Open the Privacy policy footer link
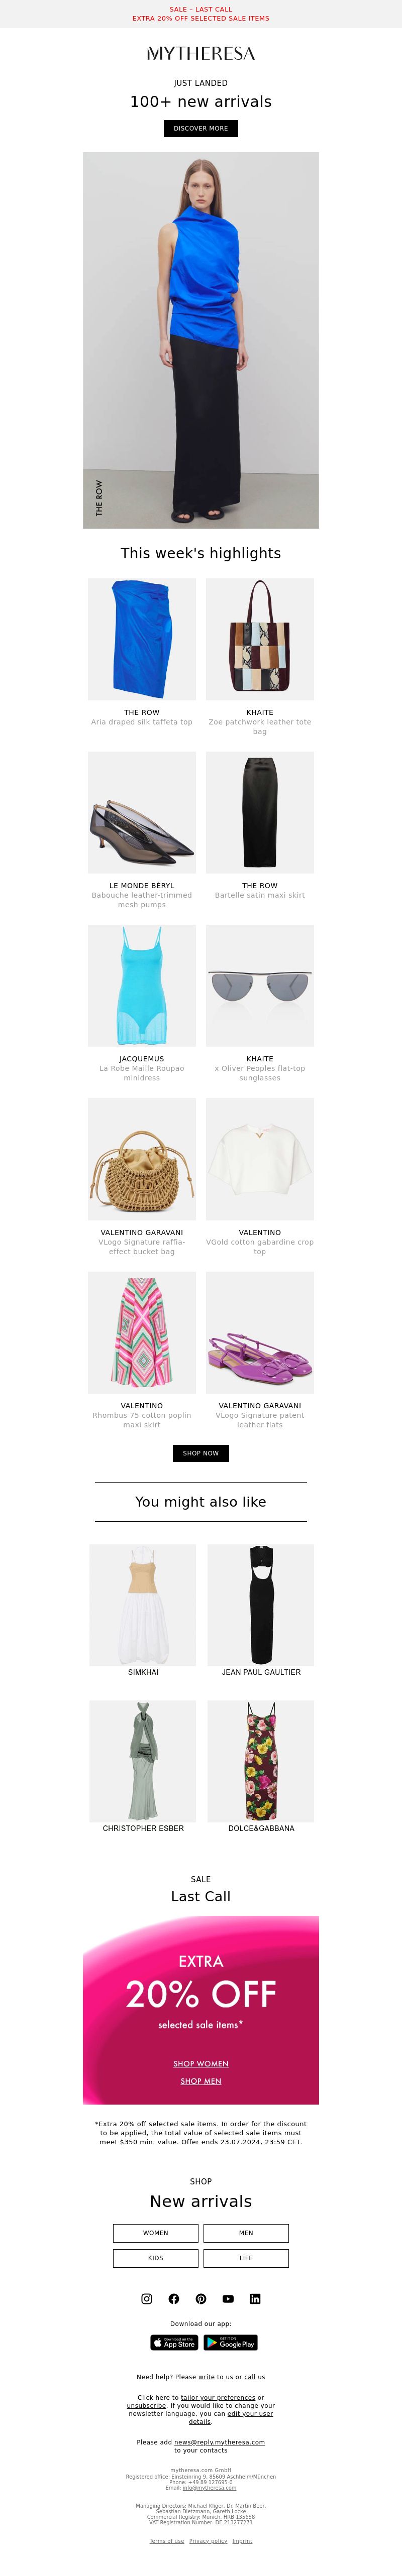This screenshot has width=402, height=2576. tap(208, 2541)
